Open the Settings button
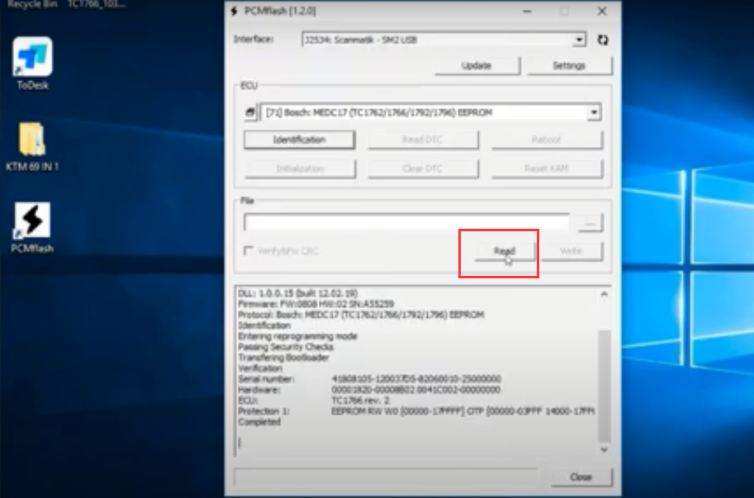Screen dimensions: 754x498 569,66
